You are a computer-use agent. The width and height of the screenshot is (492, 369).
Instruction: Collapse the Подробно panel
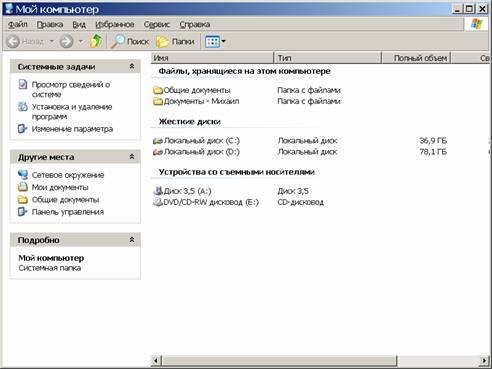point(132,240)
